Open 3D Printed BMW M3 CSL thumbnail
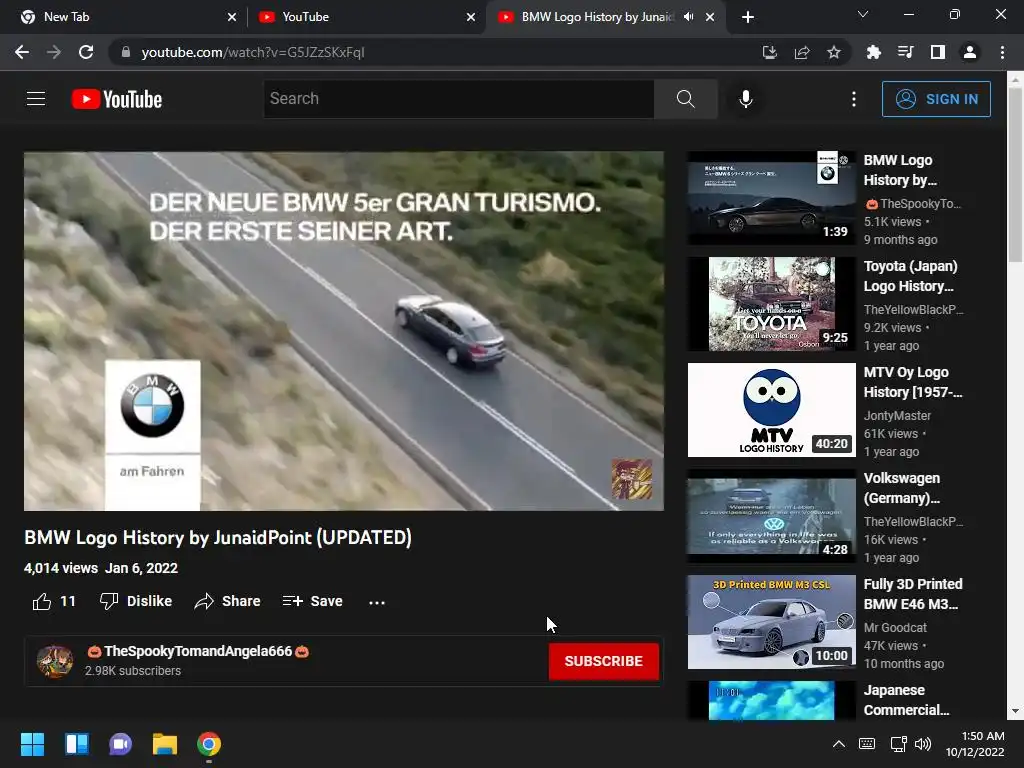This screenshot has height=768, width=1024. click(x=771, y=622)
